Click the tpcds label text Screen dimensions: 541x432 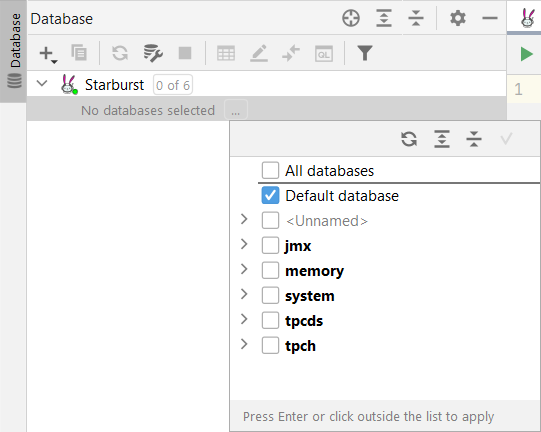304,321
